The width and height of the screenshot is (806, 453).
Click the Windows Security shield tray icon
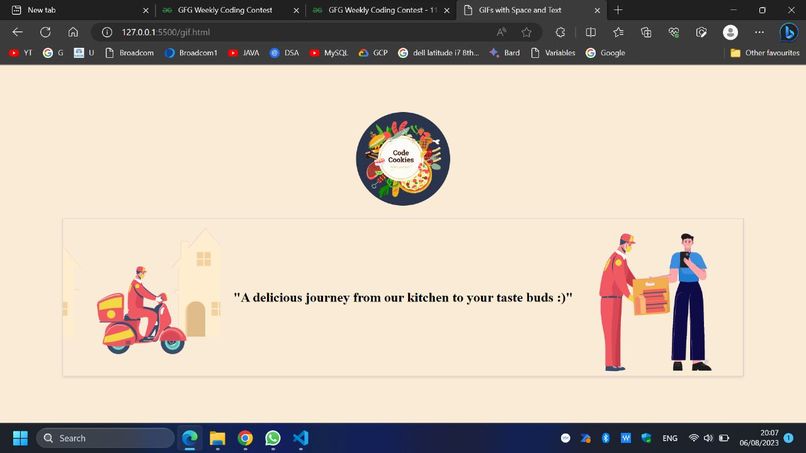tap(646, 438)
